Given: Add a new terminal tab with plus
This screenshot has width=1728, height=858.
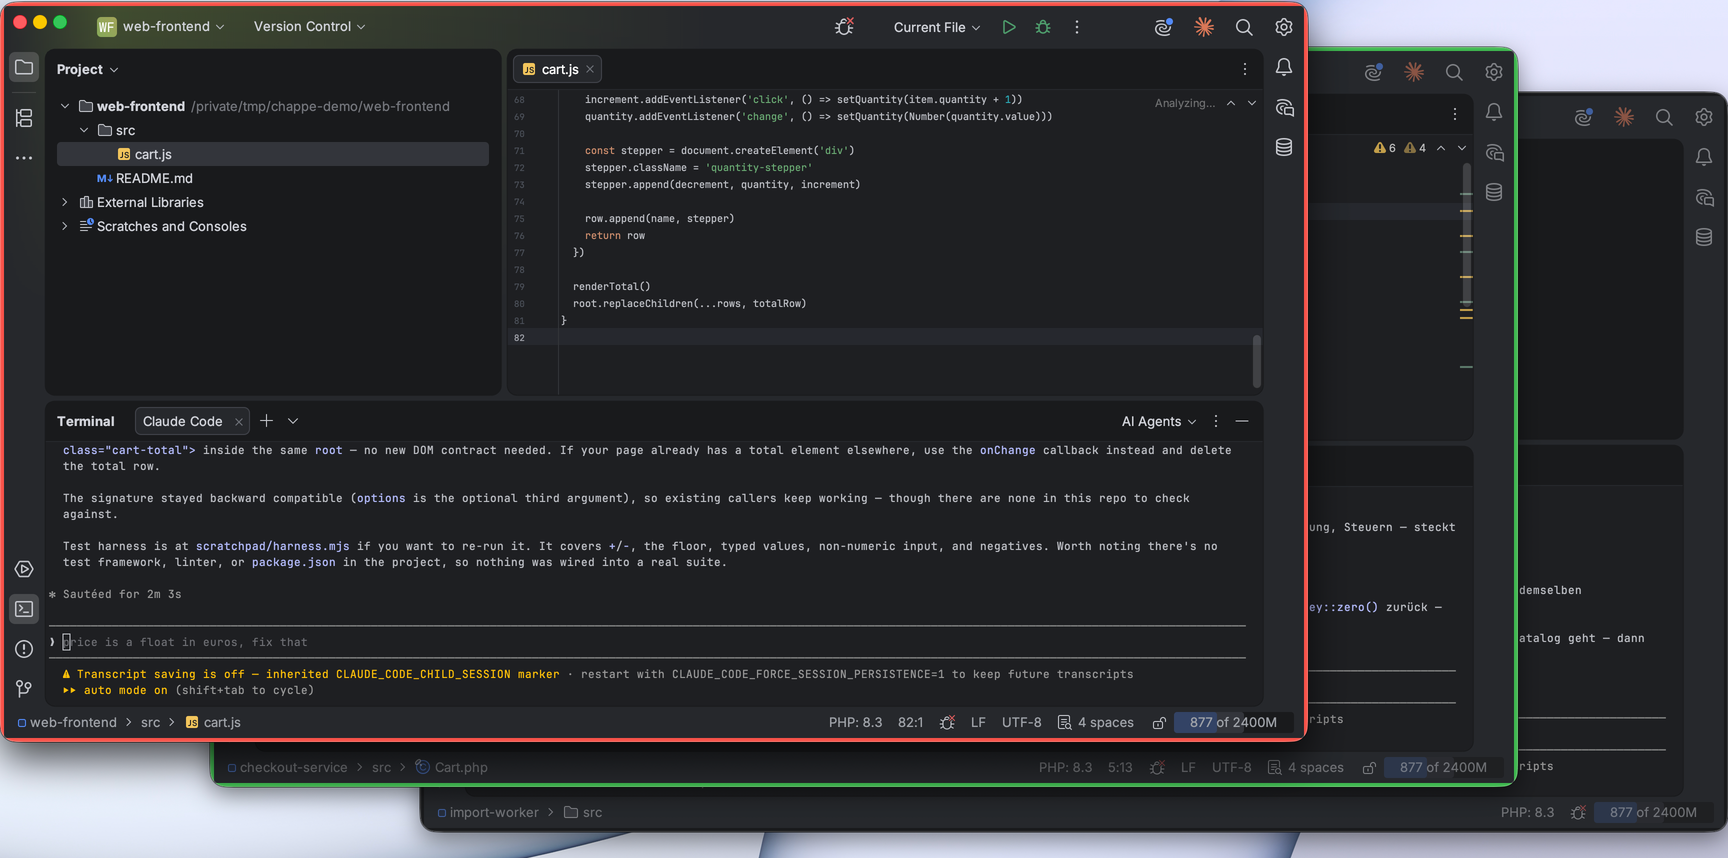Looking at the screenshot, I should coord(266,421).
